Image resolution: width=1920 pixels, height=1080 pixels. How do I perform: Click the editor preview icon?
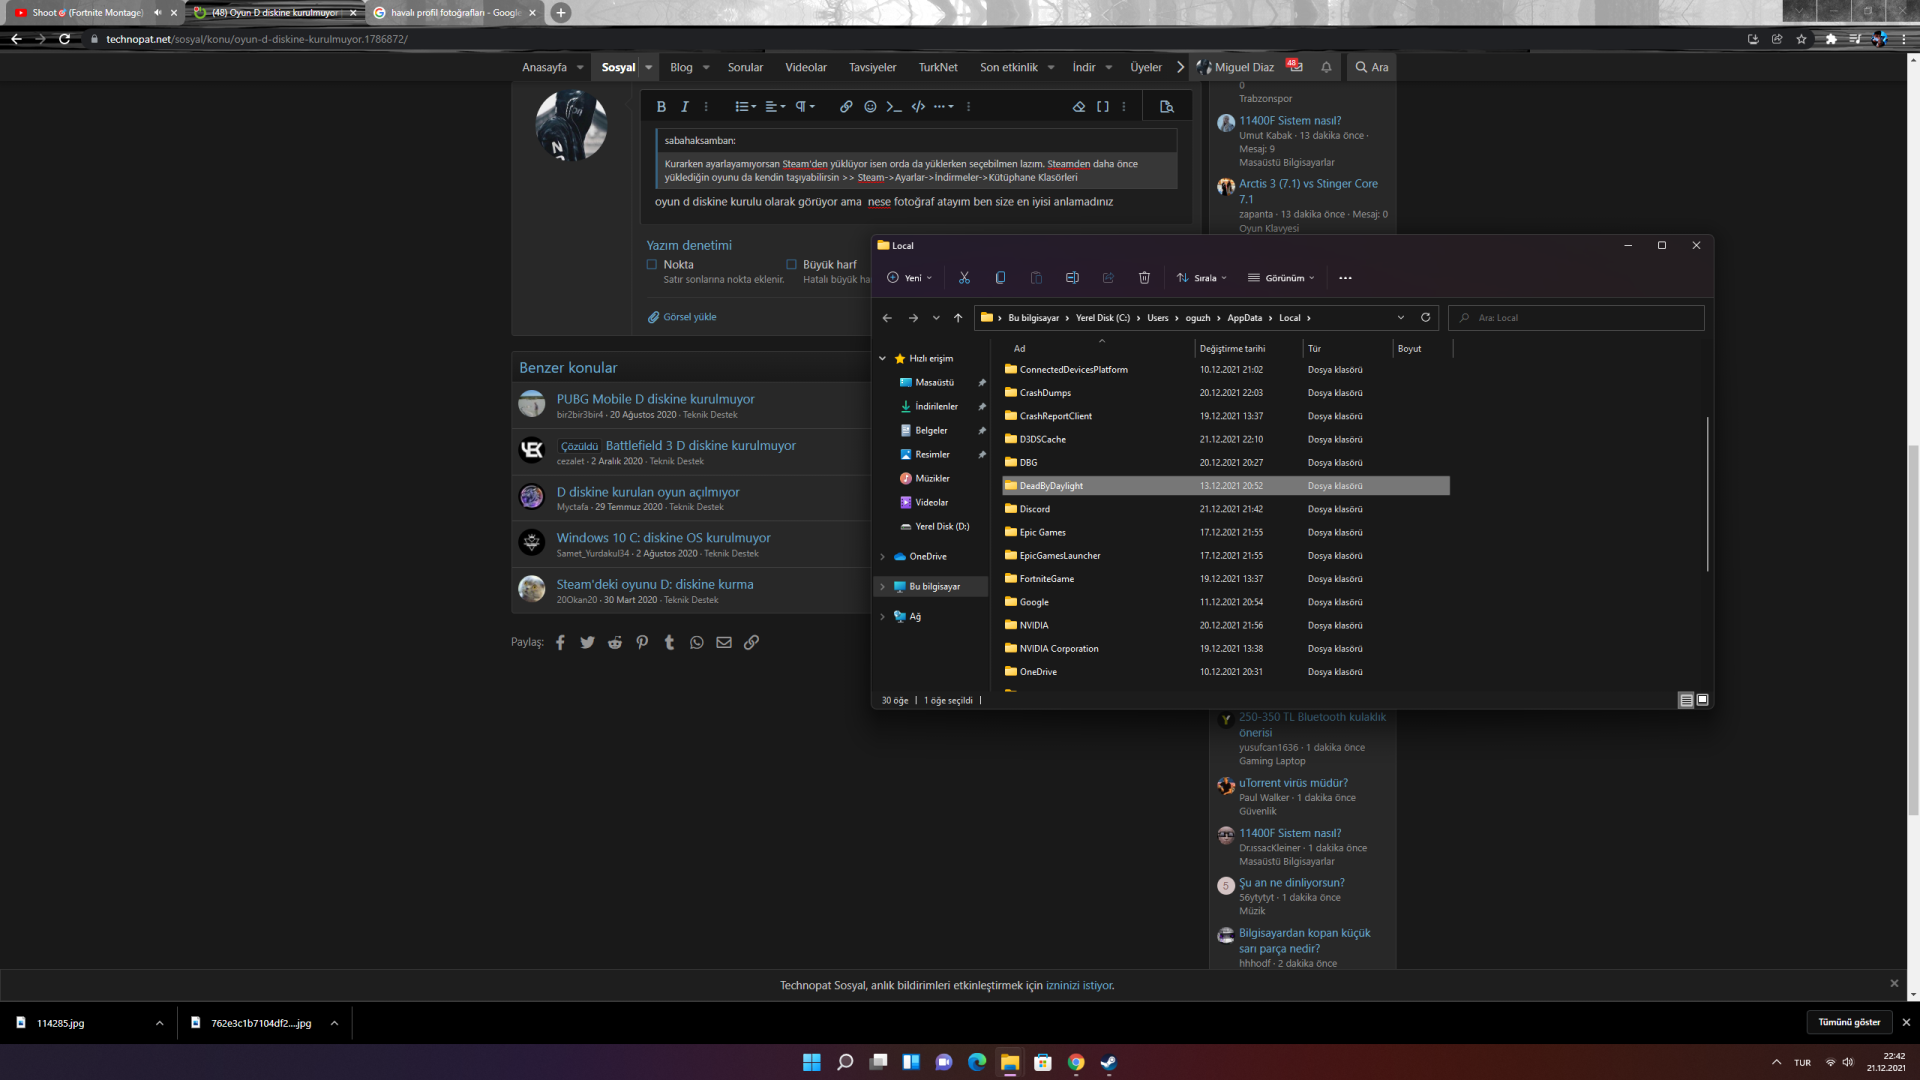point(1166,106)
